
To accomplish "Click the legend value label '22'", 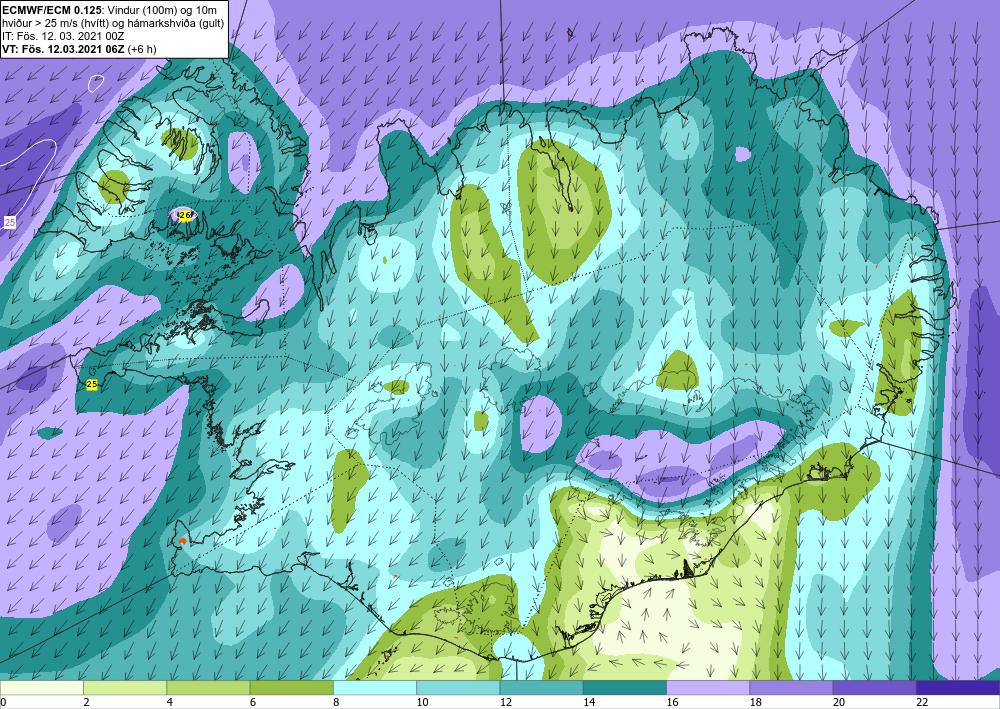I will (x=922, y=703).
